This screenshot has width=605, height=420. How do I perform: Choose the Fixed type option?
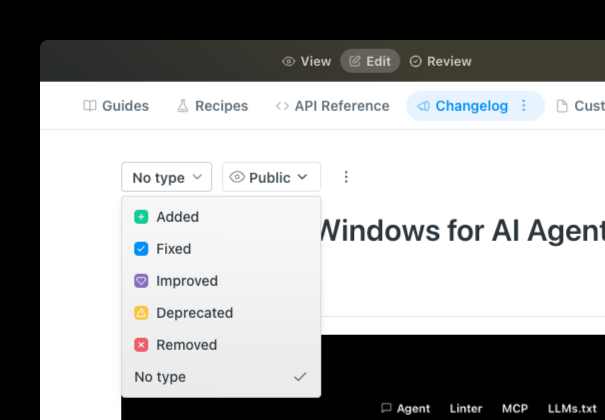(x=221, y=249)
